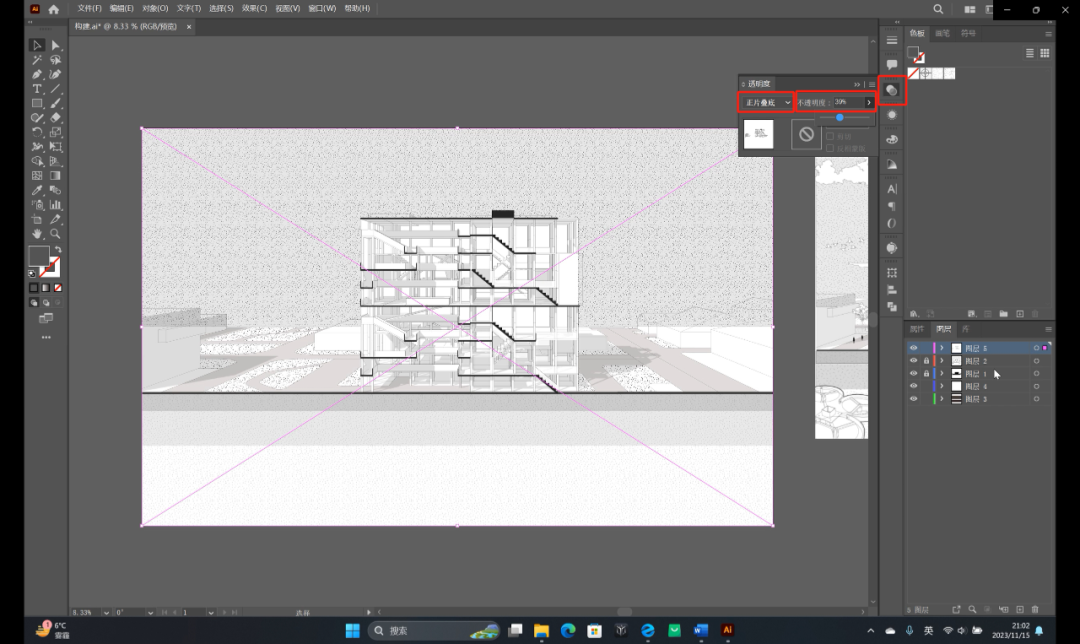Select the Selection (black arrow) tool
The image size is (1080, 644).
[37, 45]
